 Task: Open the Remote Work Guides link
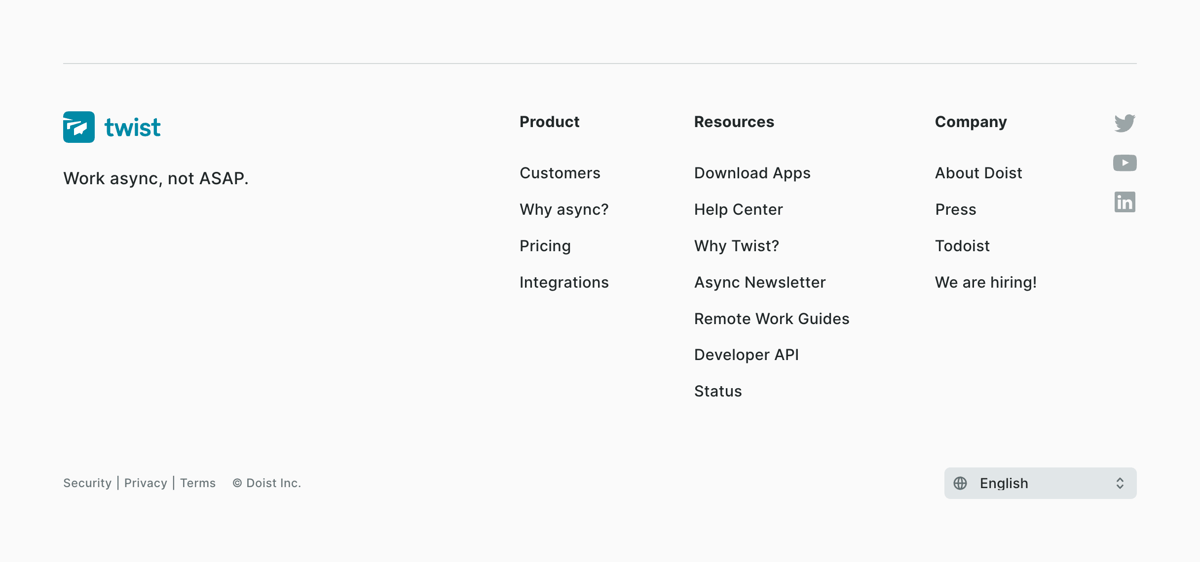[x=772, y=319]
